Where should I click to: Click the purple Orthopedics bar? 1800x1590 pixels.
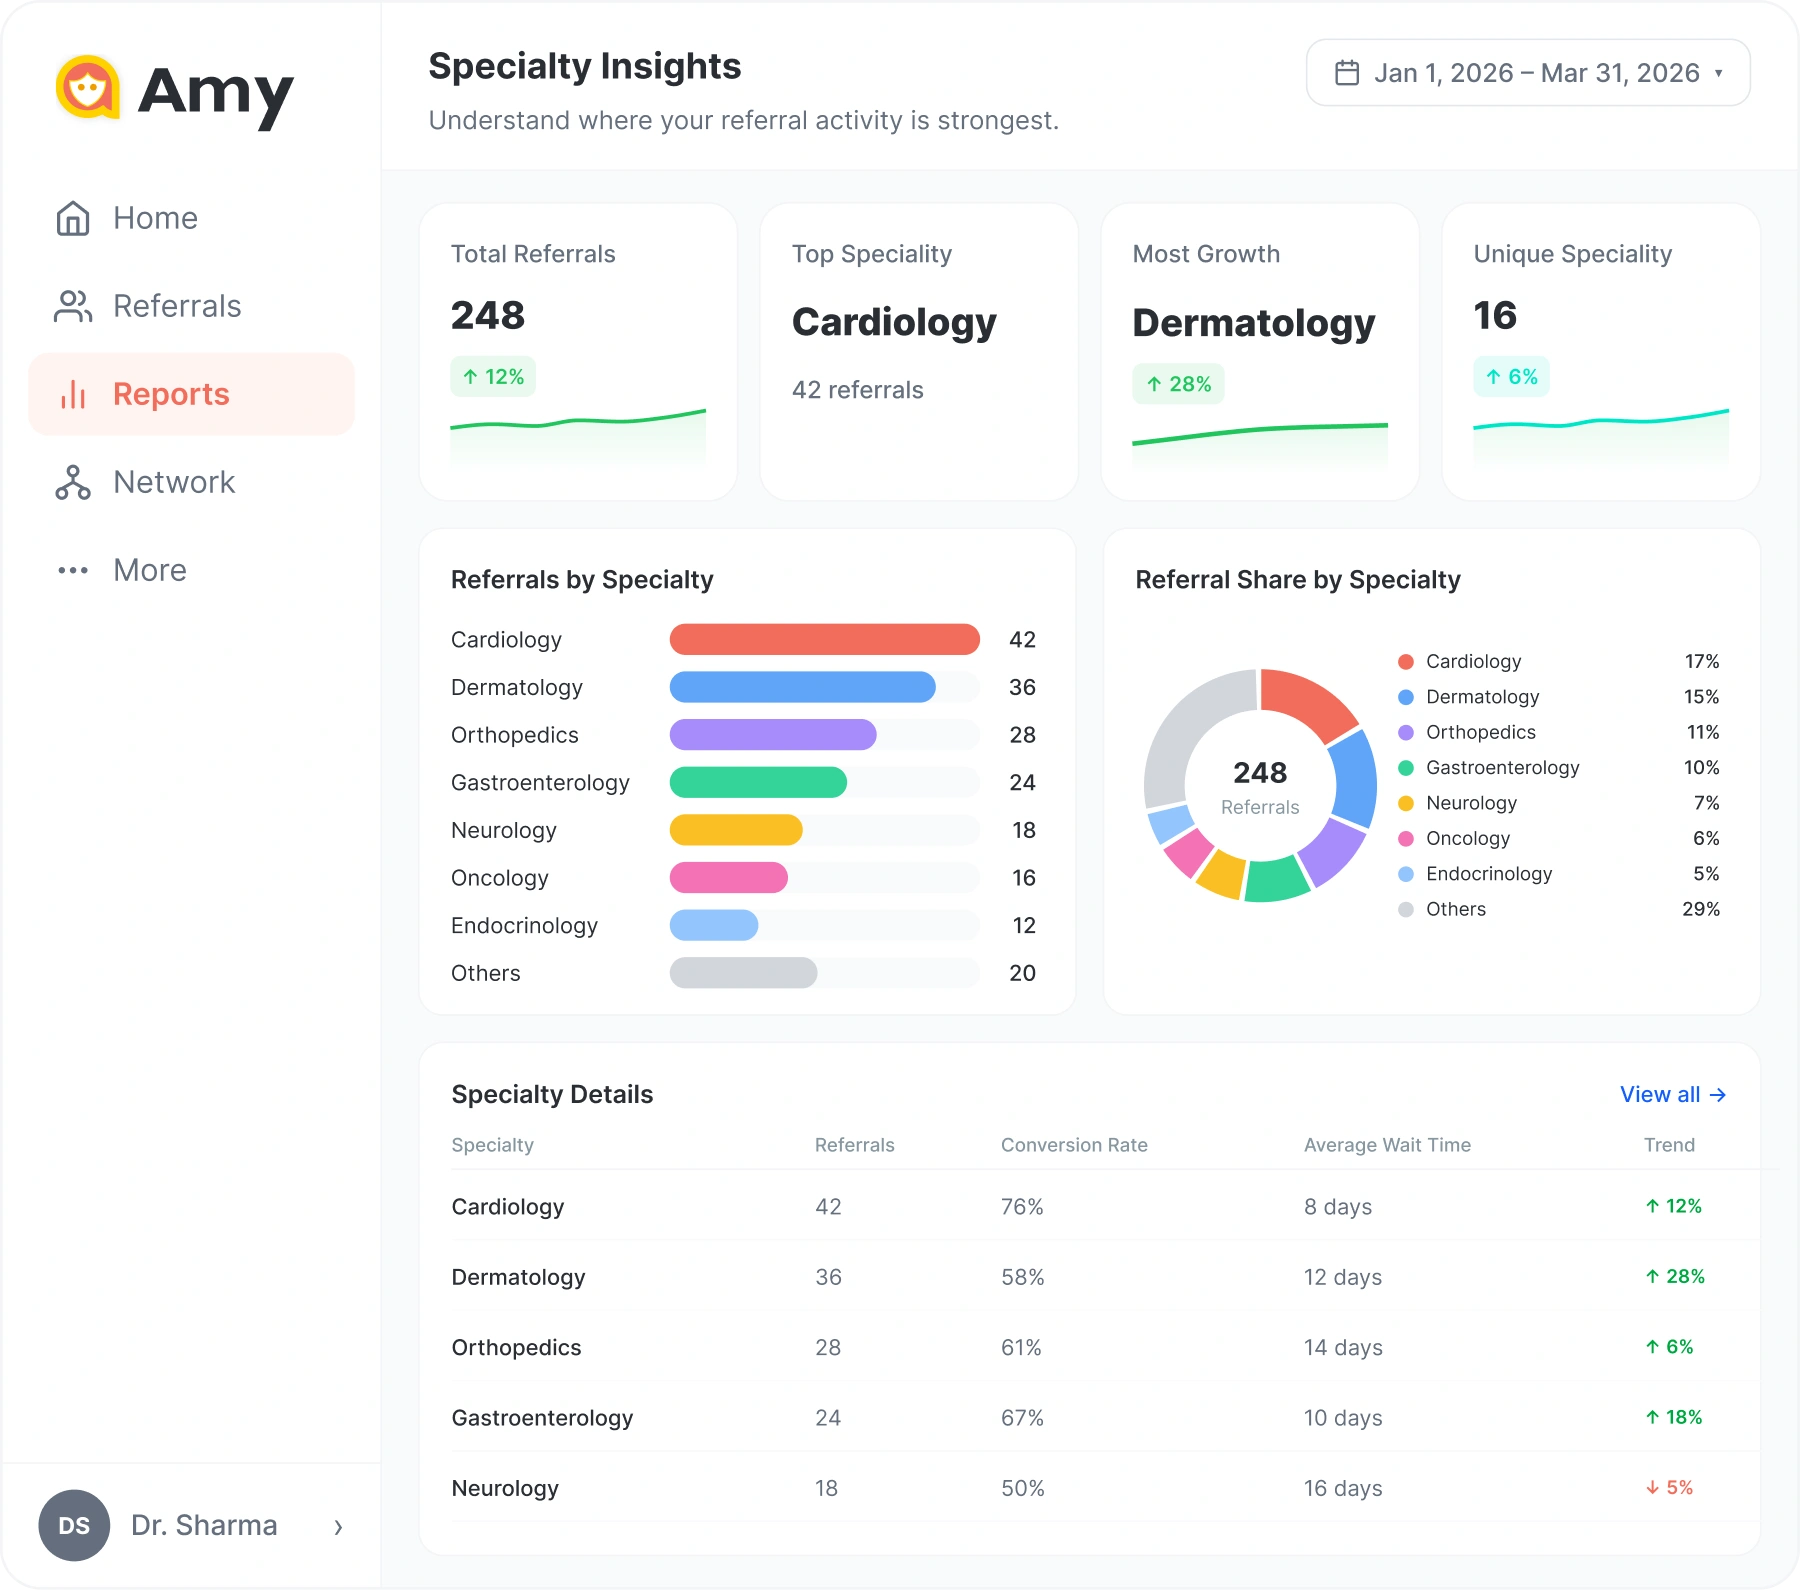click(773, 735)
